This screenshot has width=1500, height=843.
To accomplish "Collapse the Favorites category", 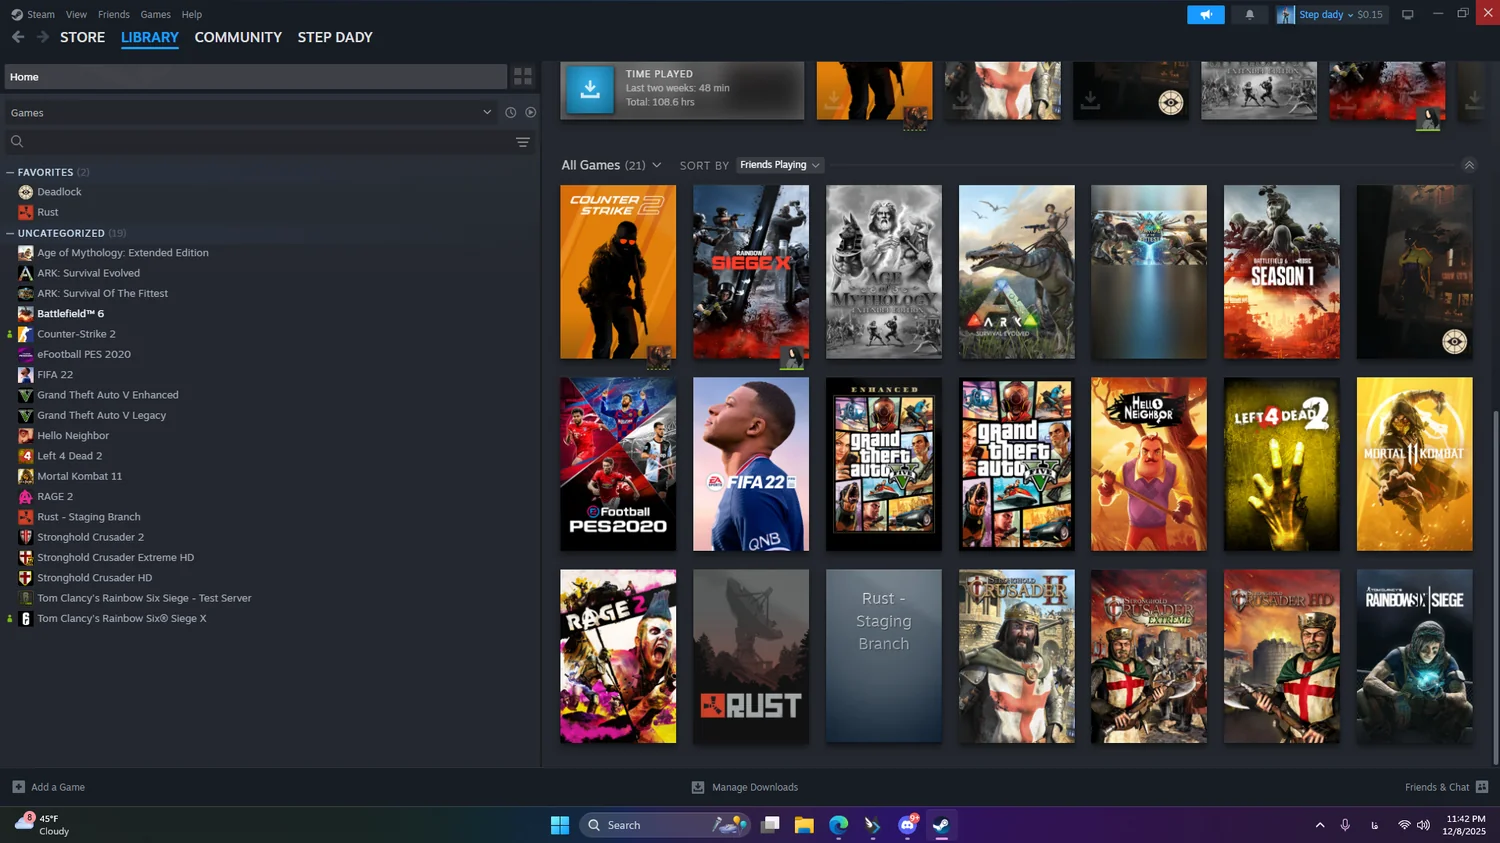I will [10, 172].
